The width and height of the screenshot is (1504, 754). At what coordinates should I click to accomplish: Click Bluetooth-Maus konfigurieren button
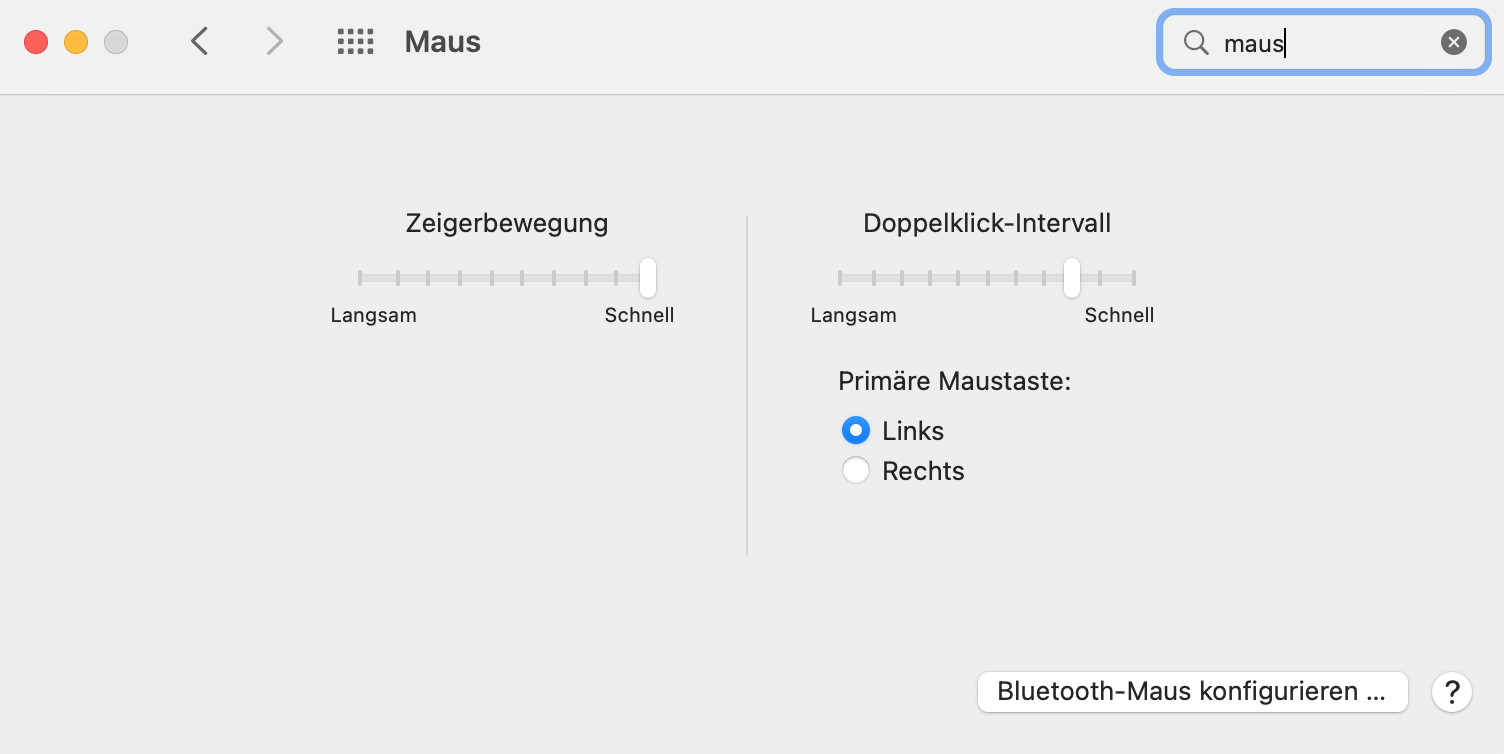coord(1192,691)
